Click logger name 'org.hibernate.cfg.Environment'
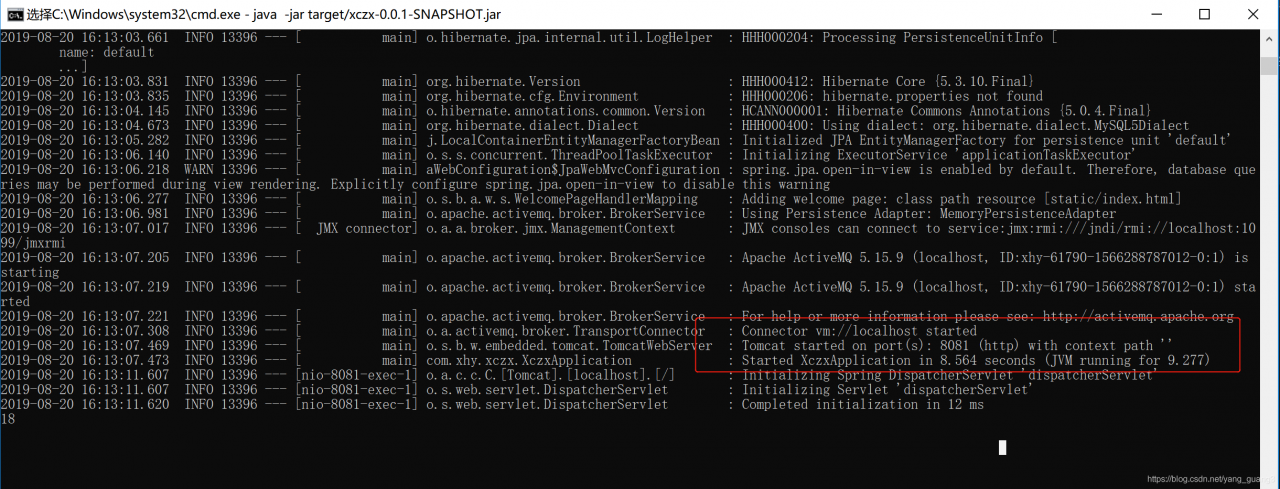This screenshot has height=489, width=1280. click(x=533, y=96)
